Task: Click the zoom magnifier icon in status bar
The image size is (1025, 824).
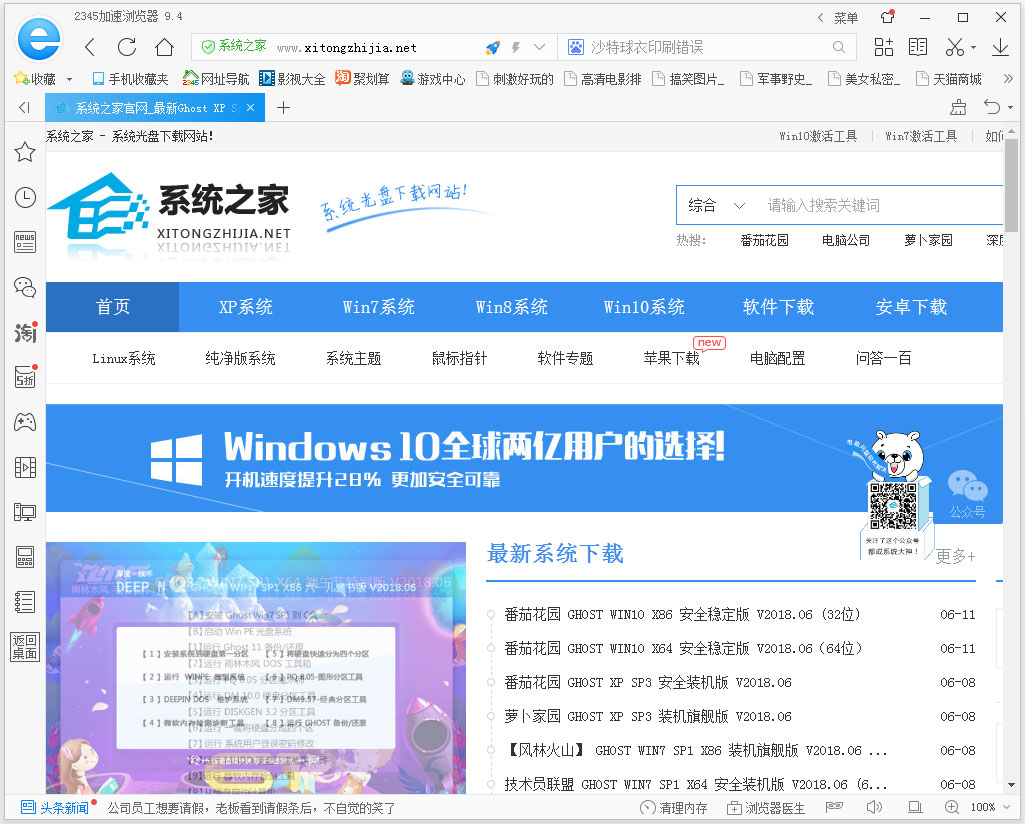Action: tap(952, 807)
